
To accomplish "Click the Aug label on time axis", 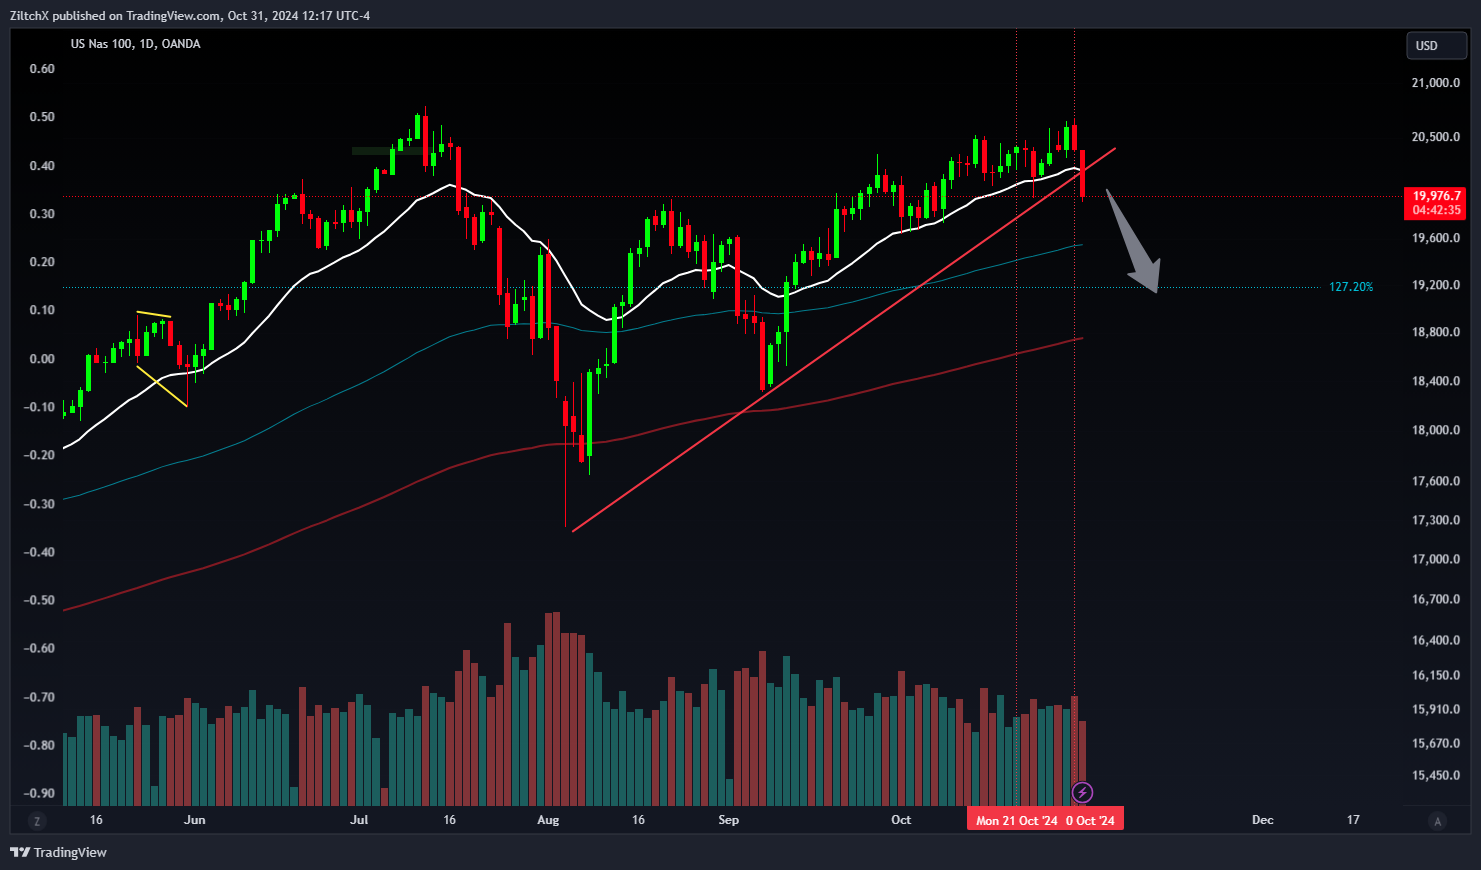I will [548, 820].
